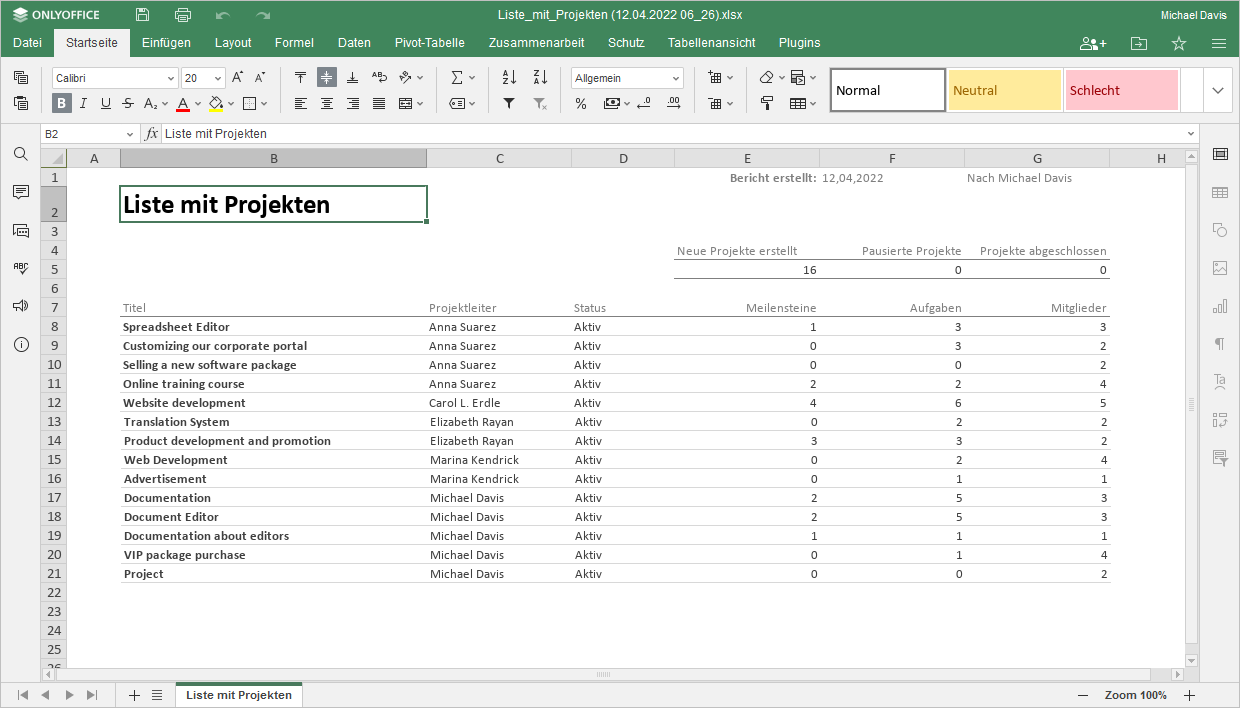Open spell checking in left sidebar
Viewport: 1240px width, 708px height.
point(21,268)
